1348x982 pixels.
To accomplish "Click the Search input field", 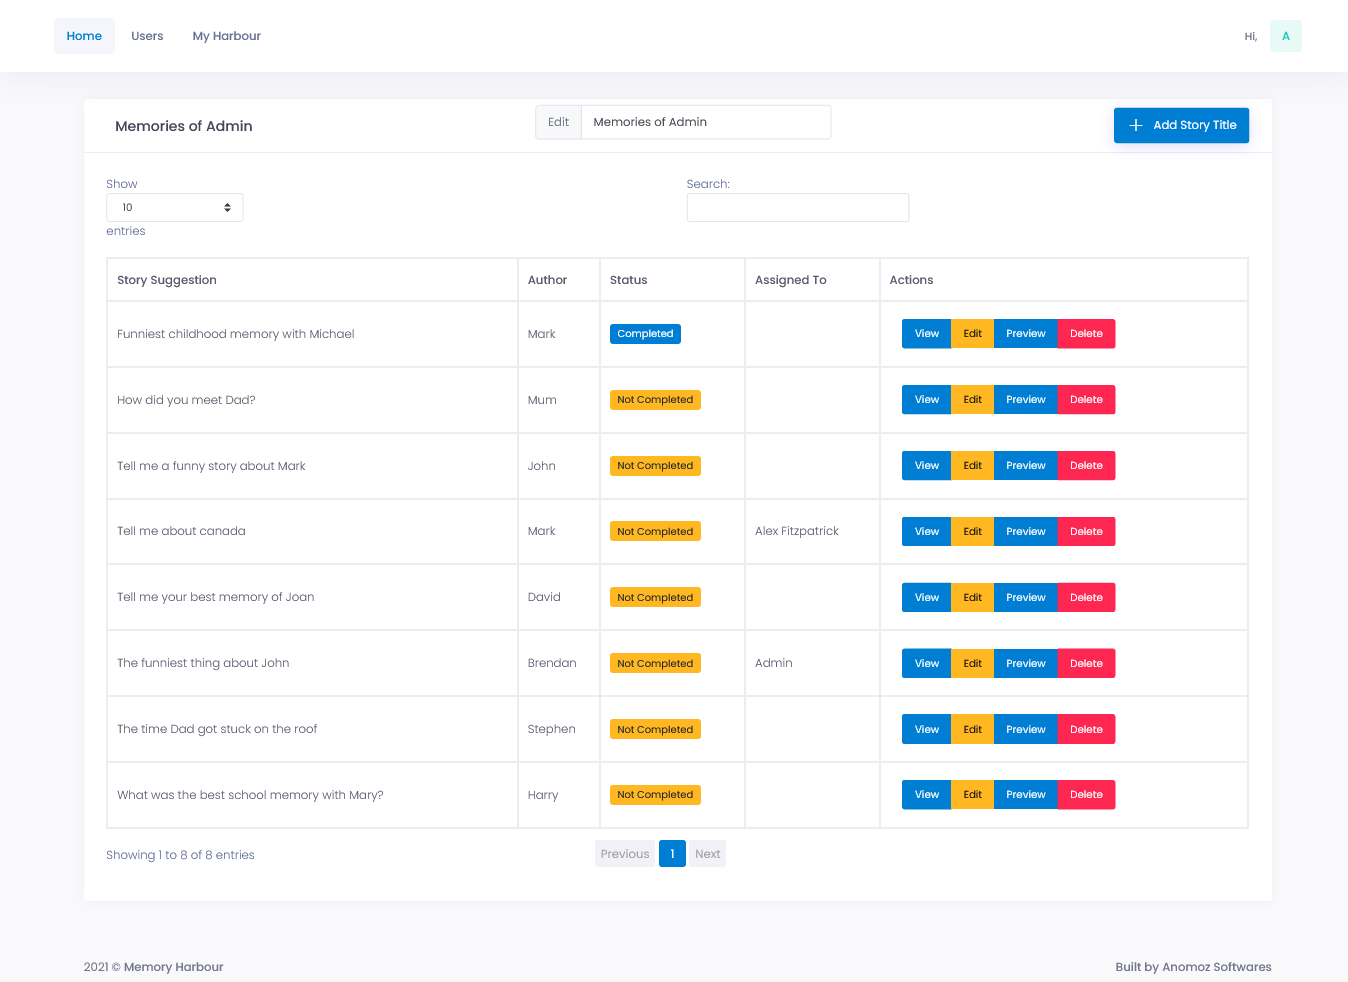I will 797,208.
